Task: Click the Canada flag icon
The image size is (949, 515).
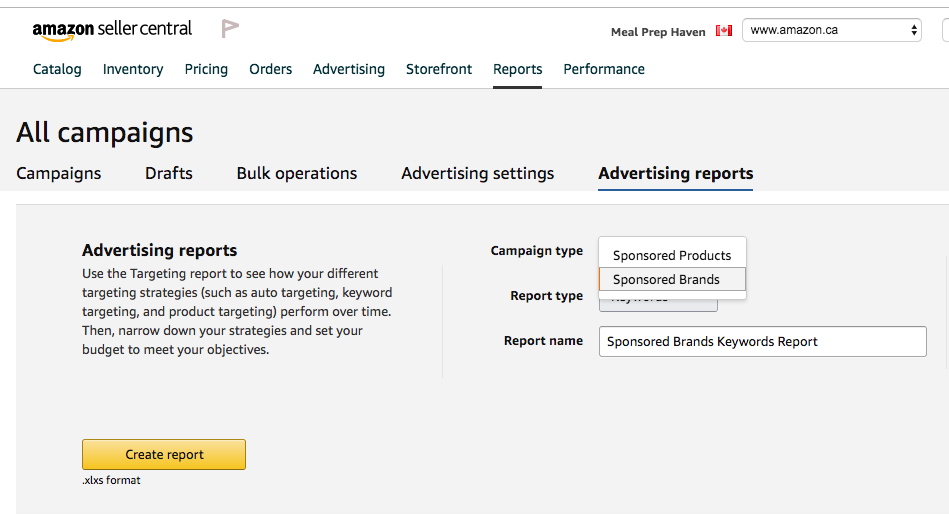Action: coord(724,30)
